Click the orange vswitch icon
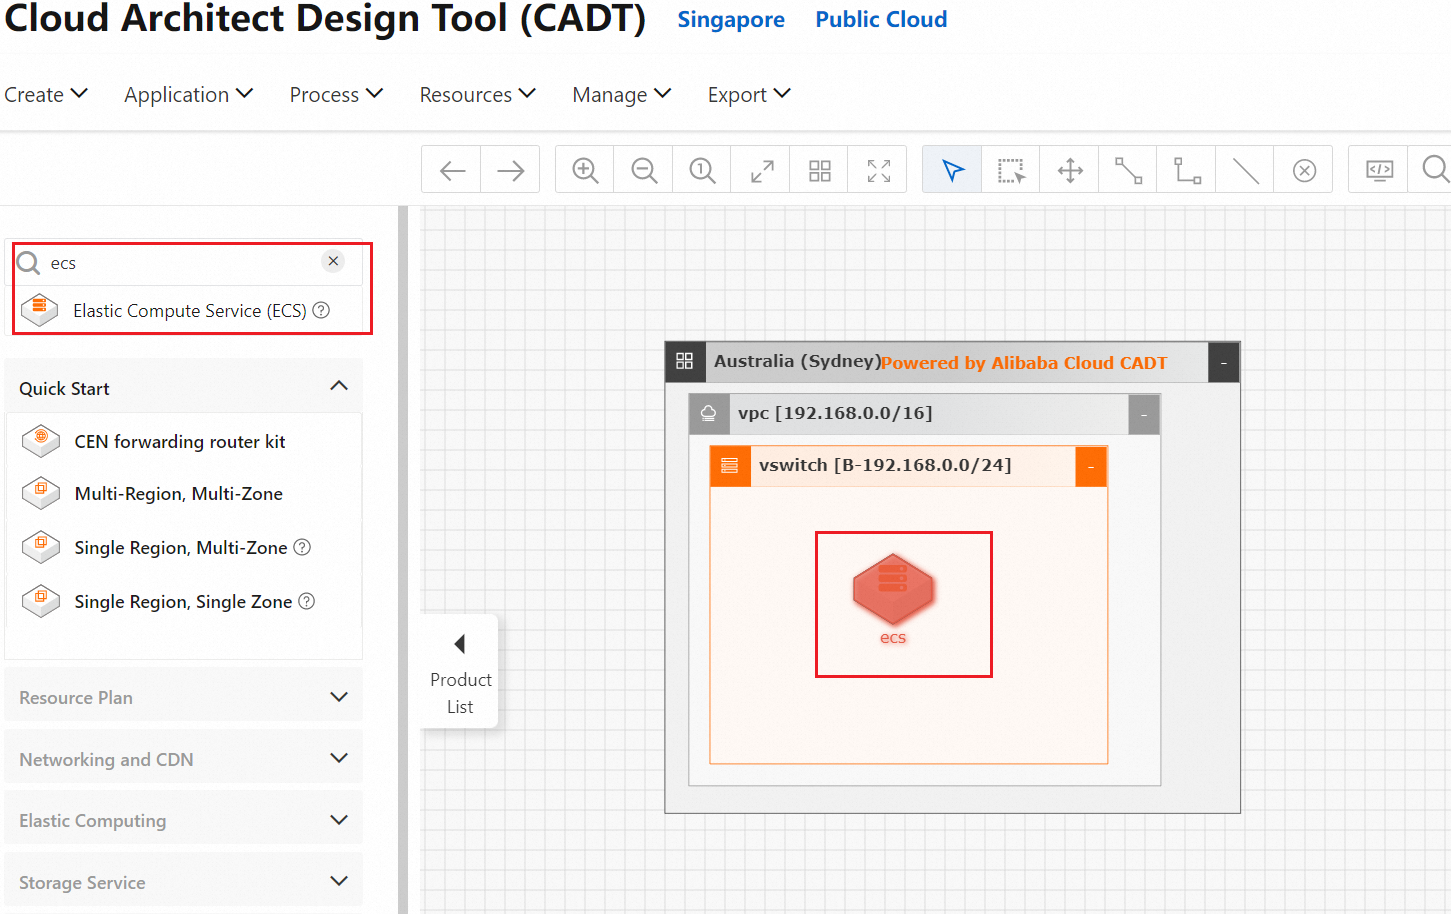Image resolution: width=1451 pixels, height=914 pixels. [729, 466]
